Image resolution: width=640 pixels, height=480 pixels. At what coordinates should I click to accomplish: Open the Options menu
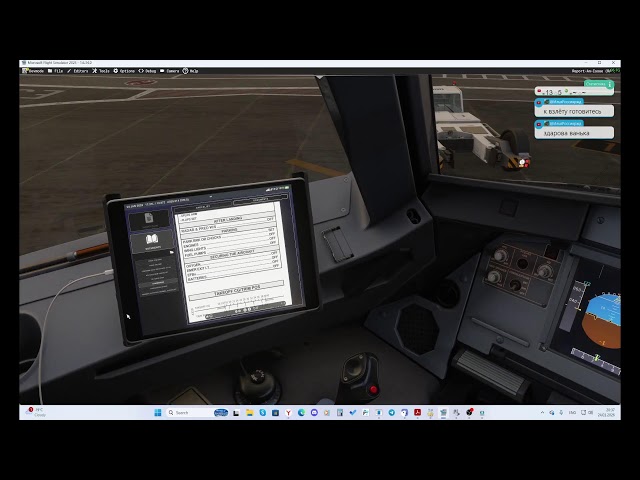coord(124,71)
